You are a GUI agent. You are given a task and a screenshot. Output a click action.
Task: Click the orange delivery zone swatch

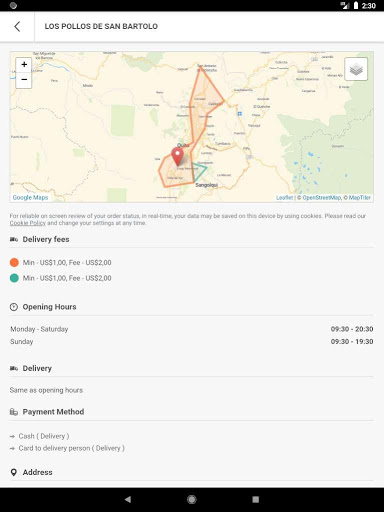click(x=14, y=262)
